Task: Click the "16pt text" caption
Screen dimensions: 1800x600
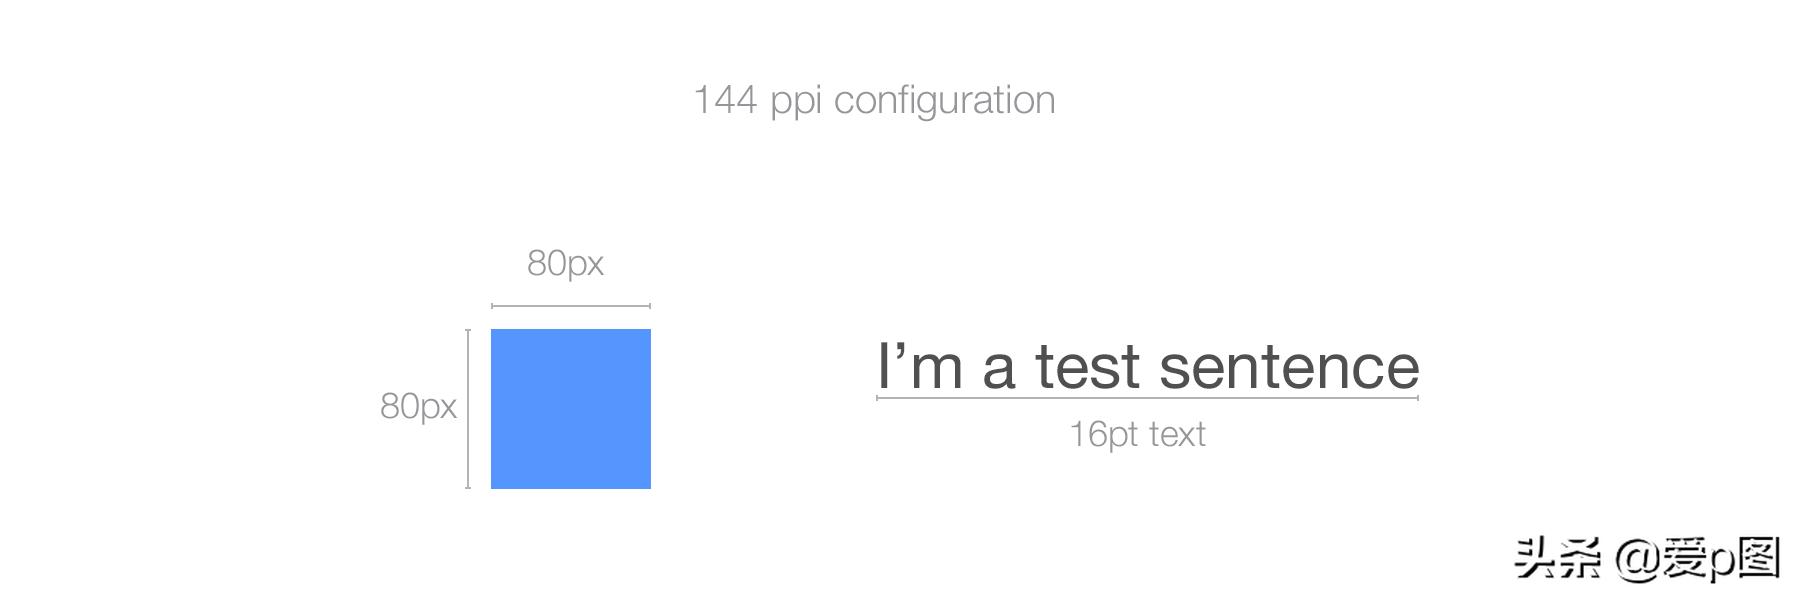Action: tap(1137, 434)
